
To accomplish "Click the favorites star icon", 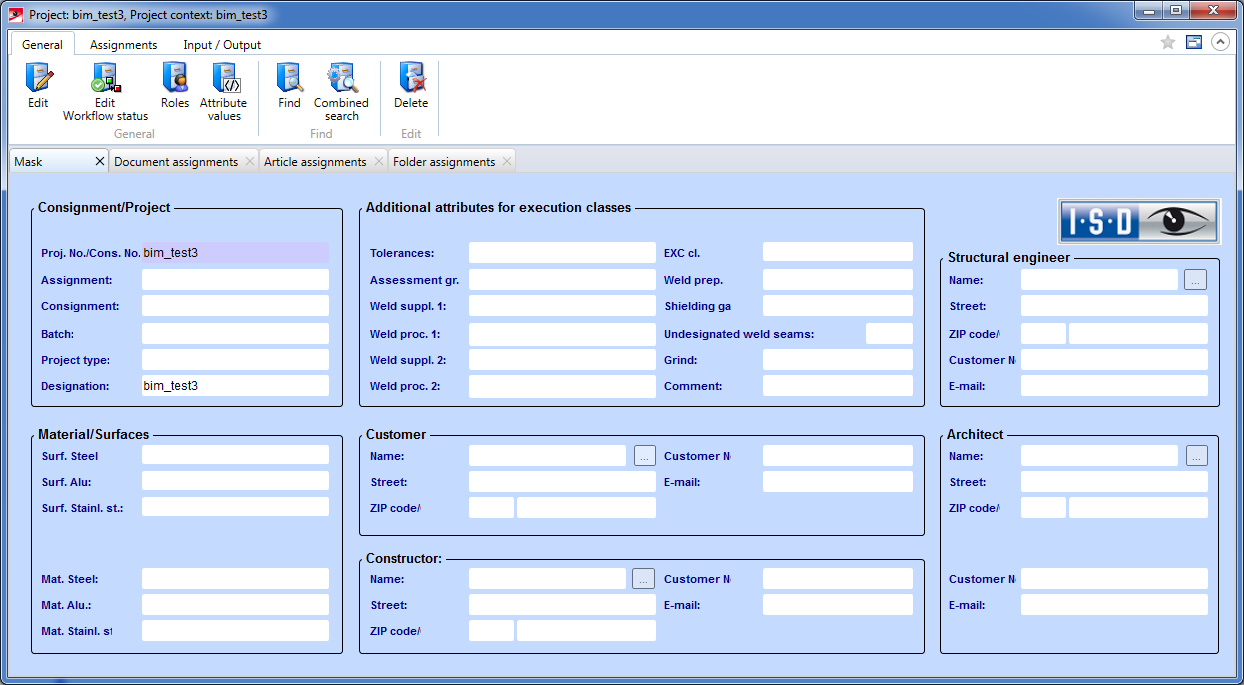I will (x=1167, y=42).
